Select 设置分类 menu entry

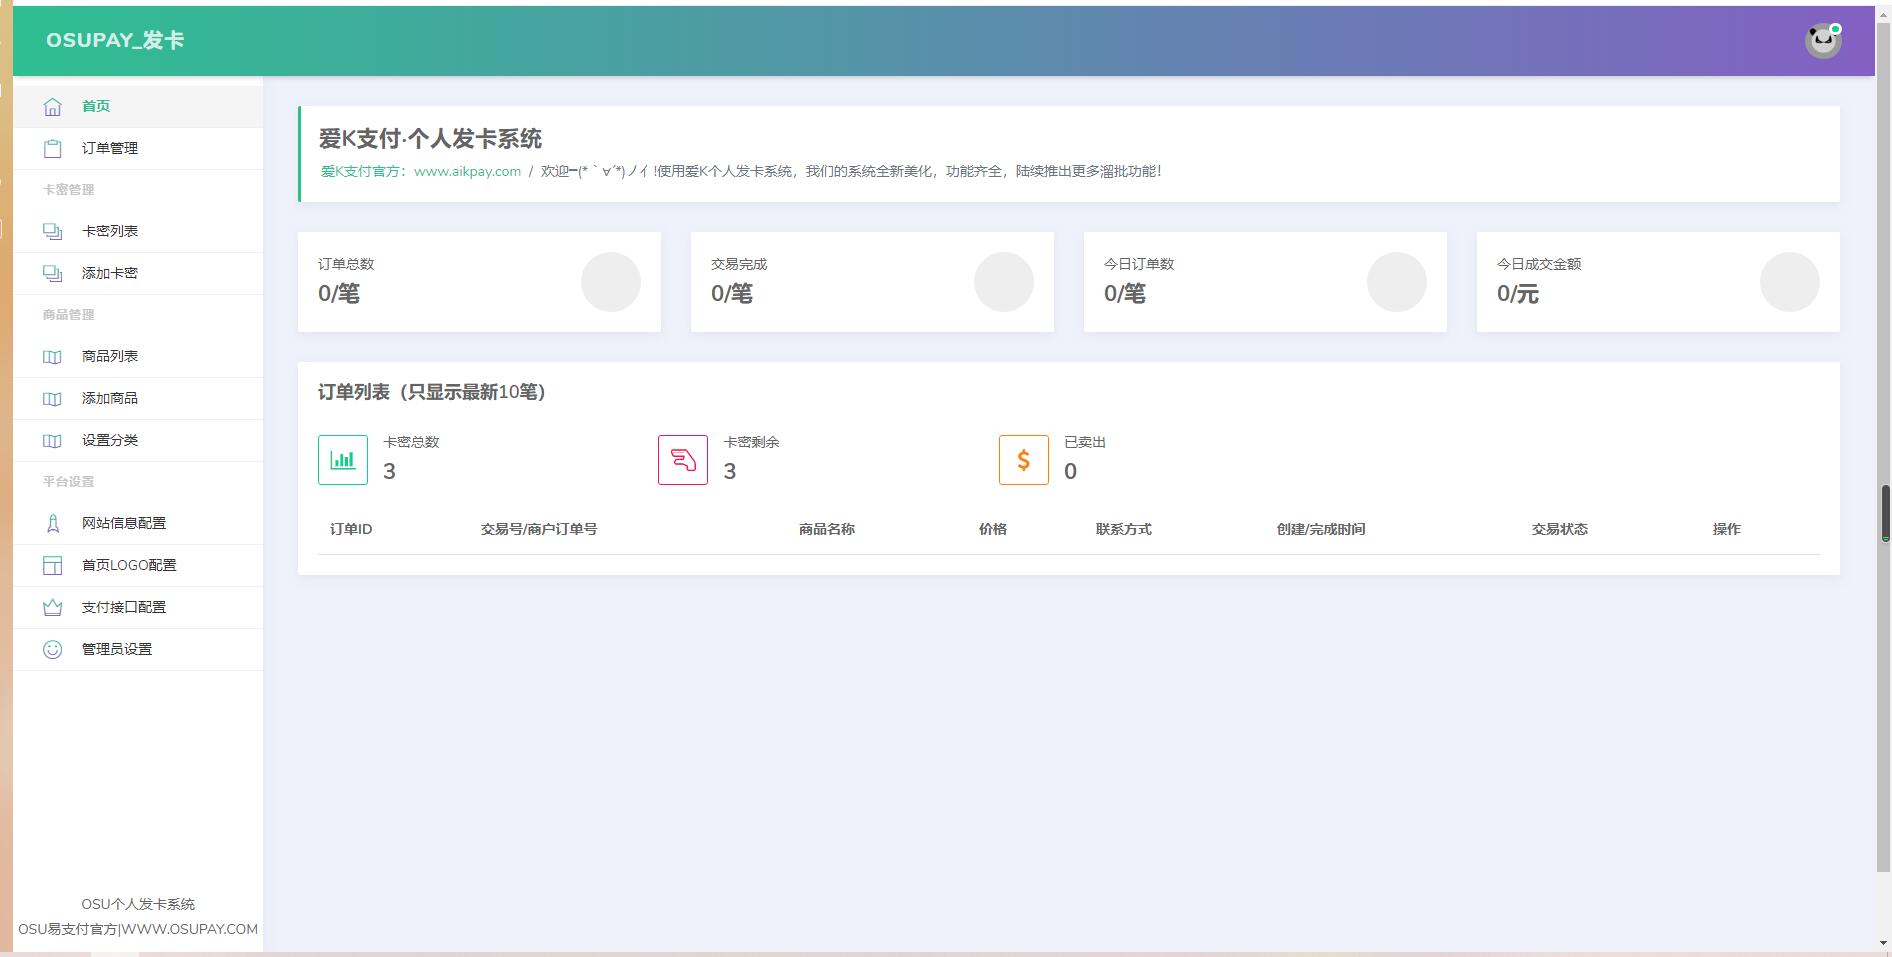tap(110, 440)
